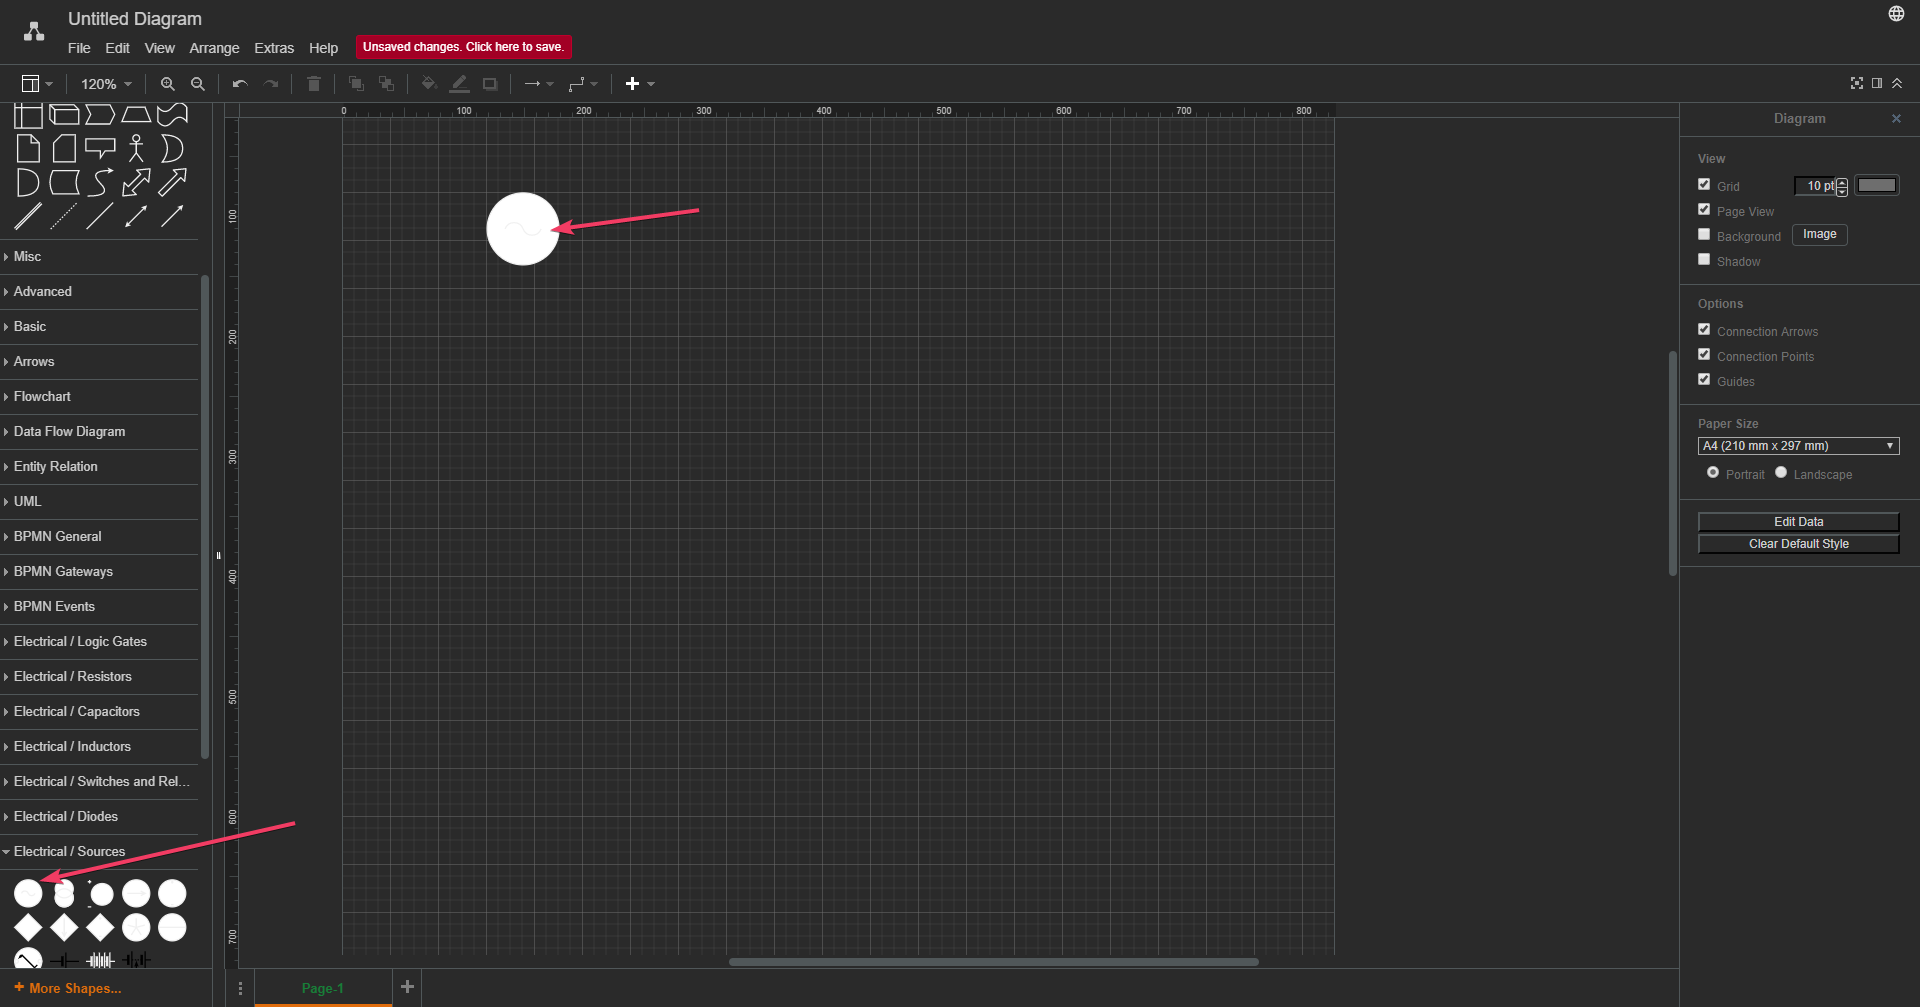This screenshot has height=1007, width=1920.
Task: Open the Extras menu
Action: click(274, 48)
